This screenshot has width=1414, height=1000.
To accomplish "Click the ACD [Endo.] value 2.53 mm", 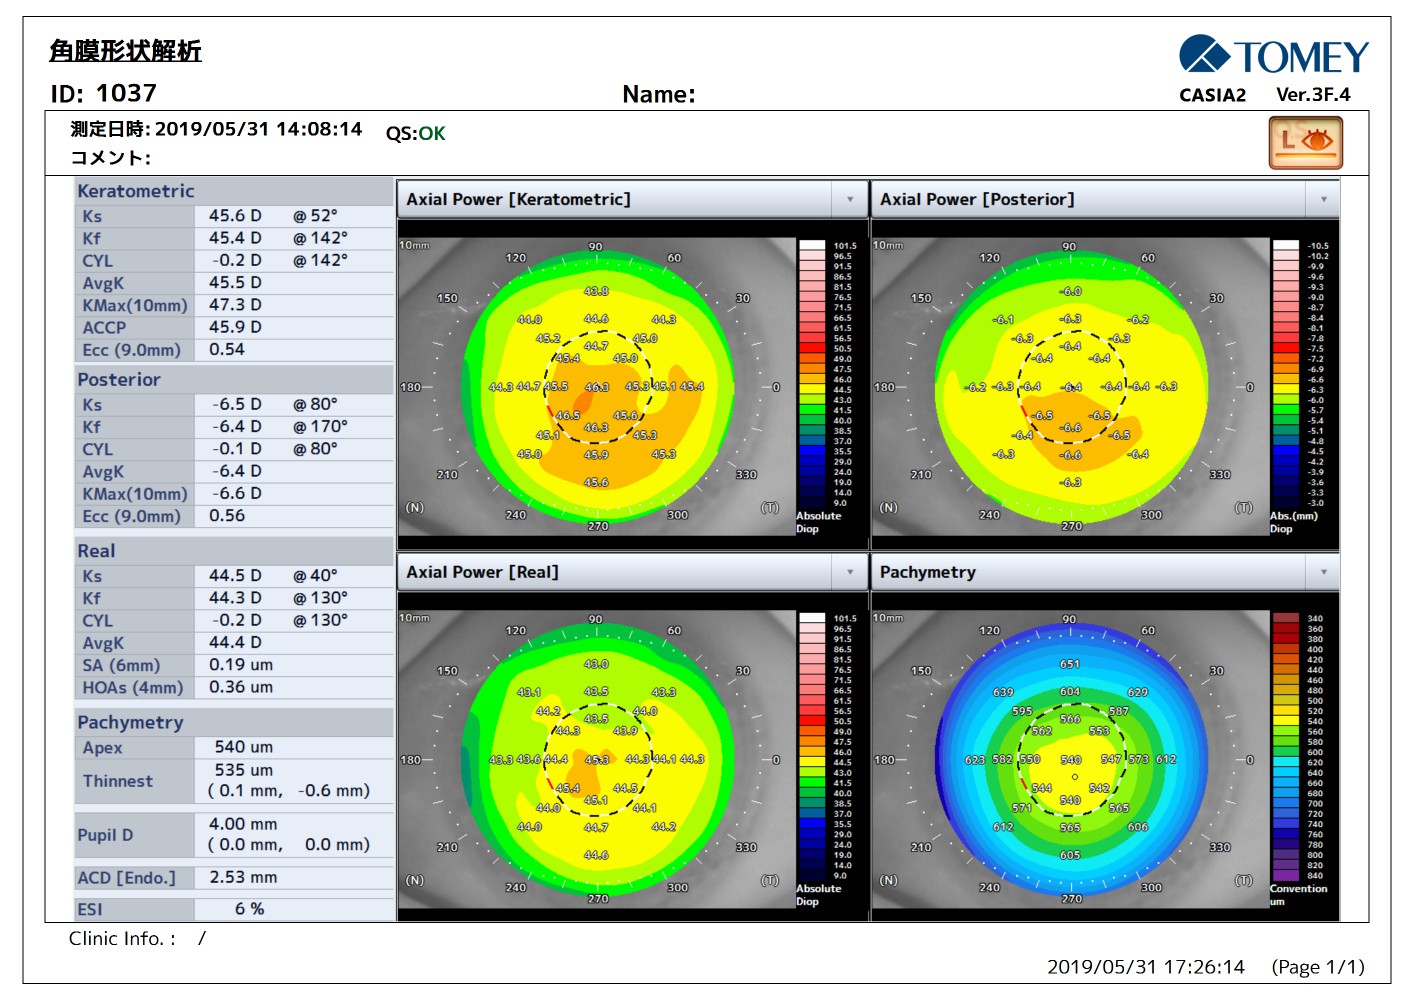I will [x=243, y=877].
